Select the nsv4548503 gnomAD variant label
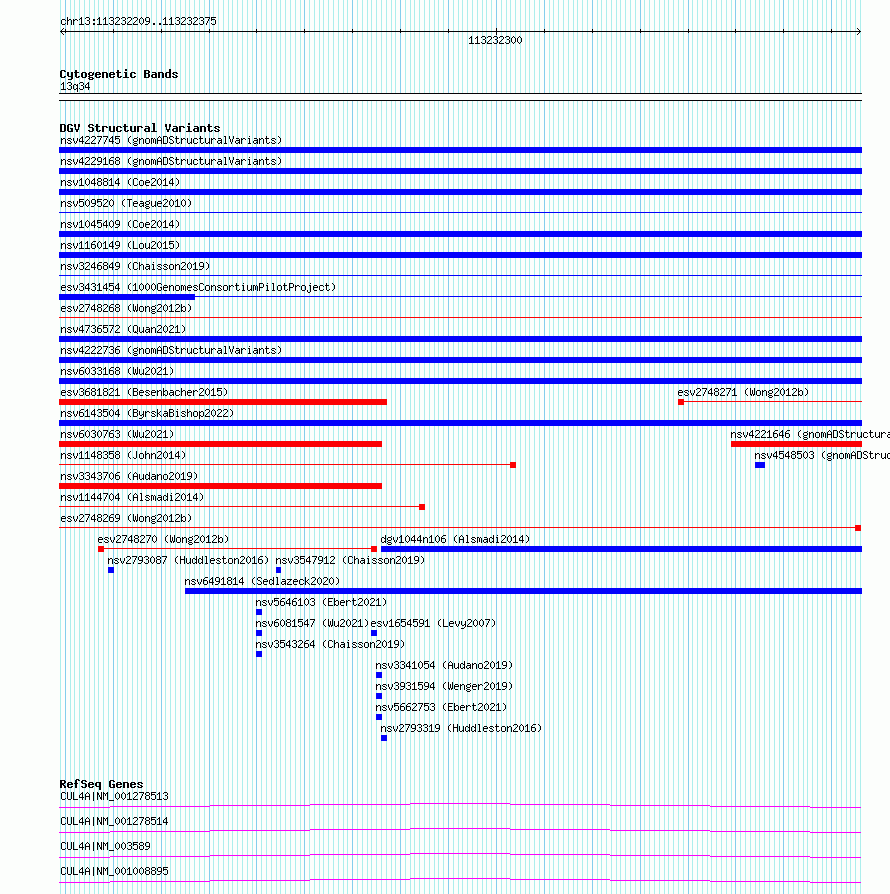The image size is (890, 894). (x=822, y=456)
